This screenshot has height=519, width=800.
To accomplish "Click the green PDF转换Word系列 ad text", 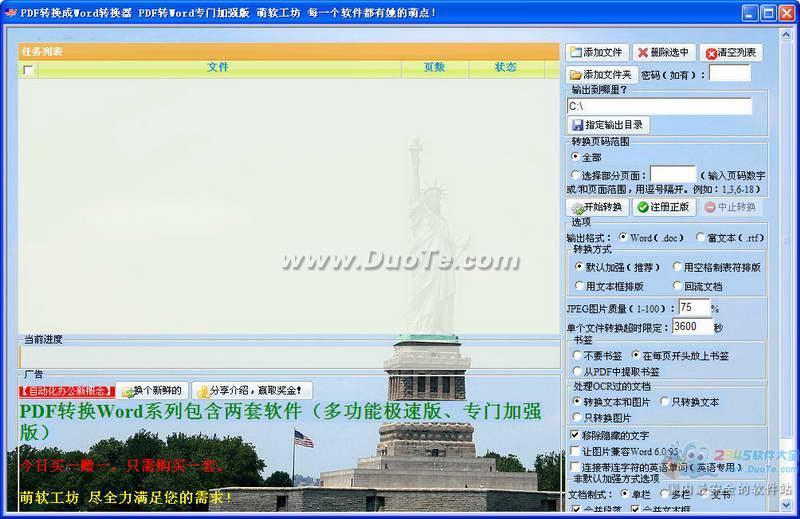I will [x=280, y=422].
